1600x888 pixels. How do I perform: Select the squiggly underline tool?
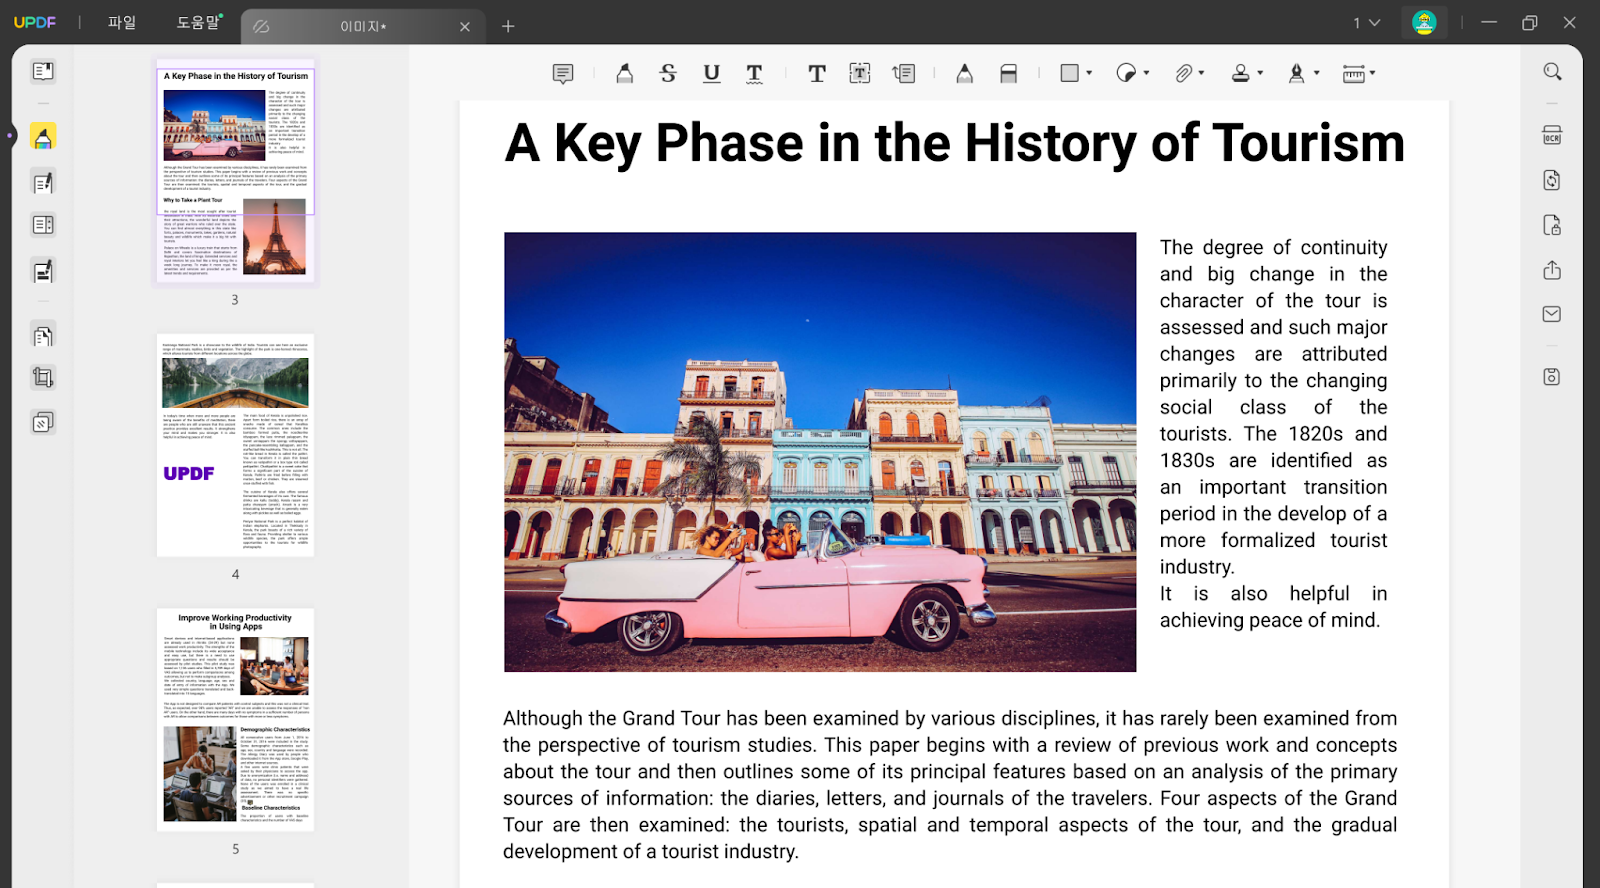[754, 73]
